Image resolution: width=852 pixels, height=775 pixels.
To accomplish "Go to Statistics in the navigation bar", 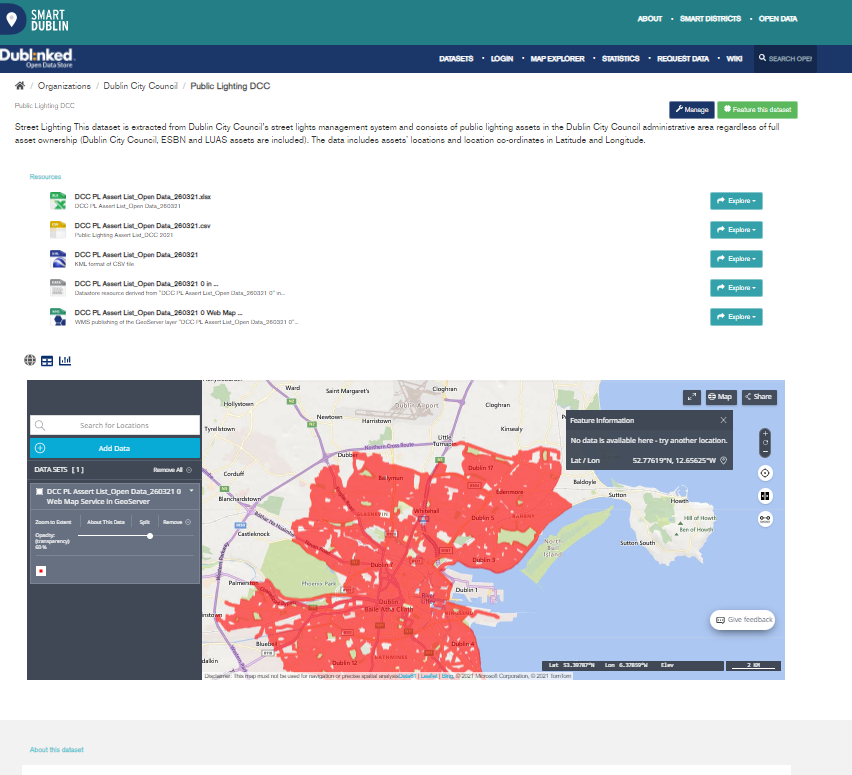I will [x=620, y=59].
